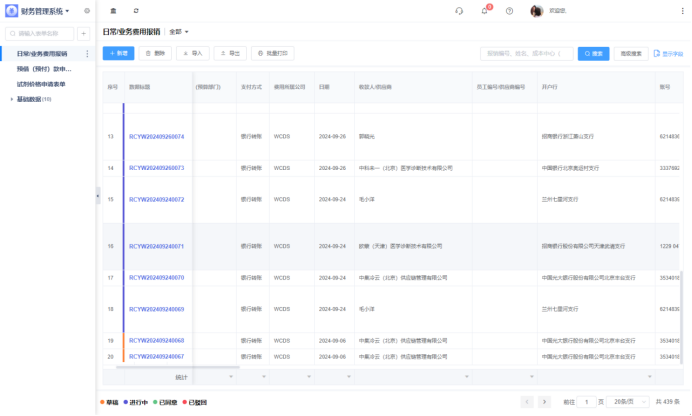Open the customer service headset icon
Viewport: 692px width, 416px height.
pyautogui.click(x=459, y=11)
